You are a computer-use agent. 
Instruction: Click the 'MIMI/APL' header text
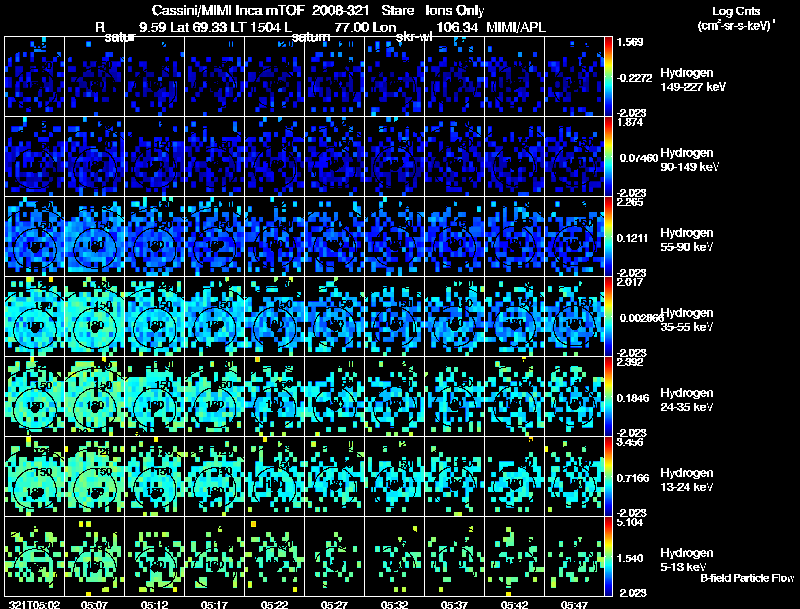516,27
